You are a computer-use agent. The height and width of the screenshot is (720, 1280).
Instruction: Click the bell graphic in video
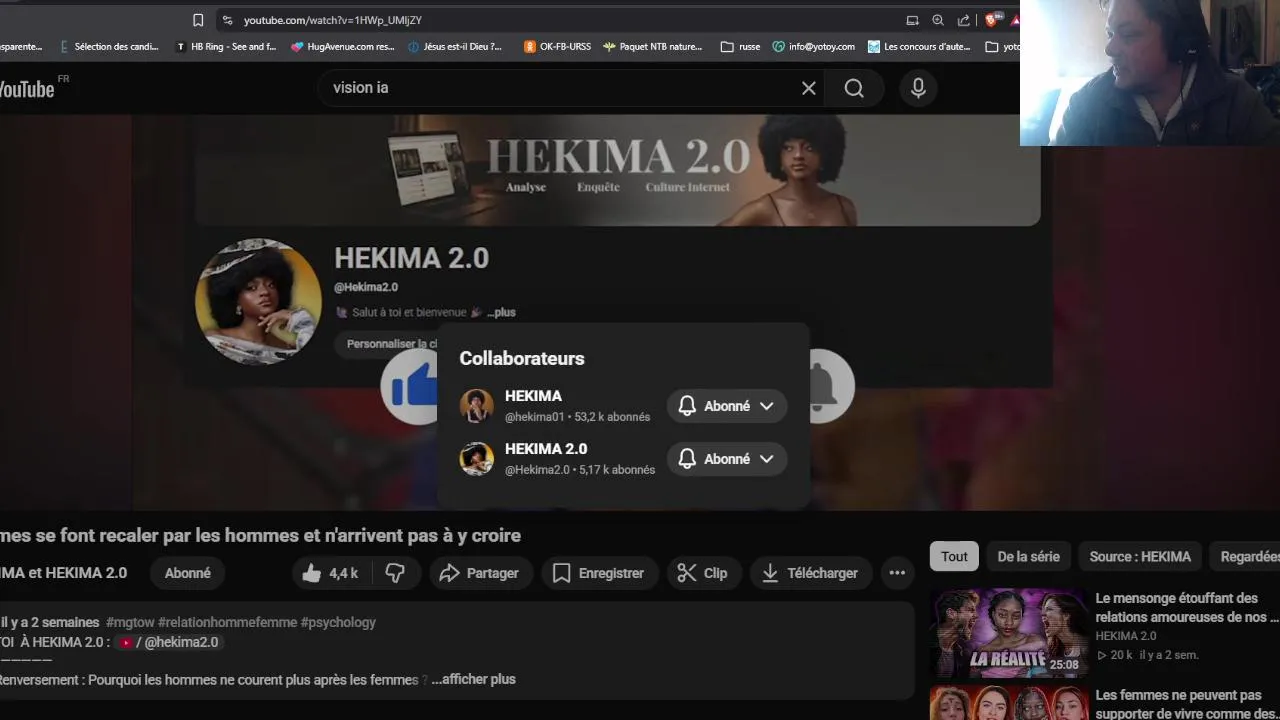click(831, 386)
